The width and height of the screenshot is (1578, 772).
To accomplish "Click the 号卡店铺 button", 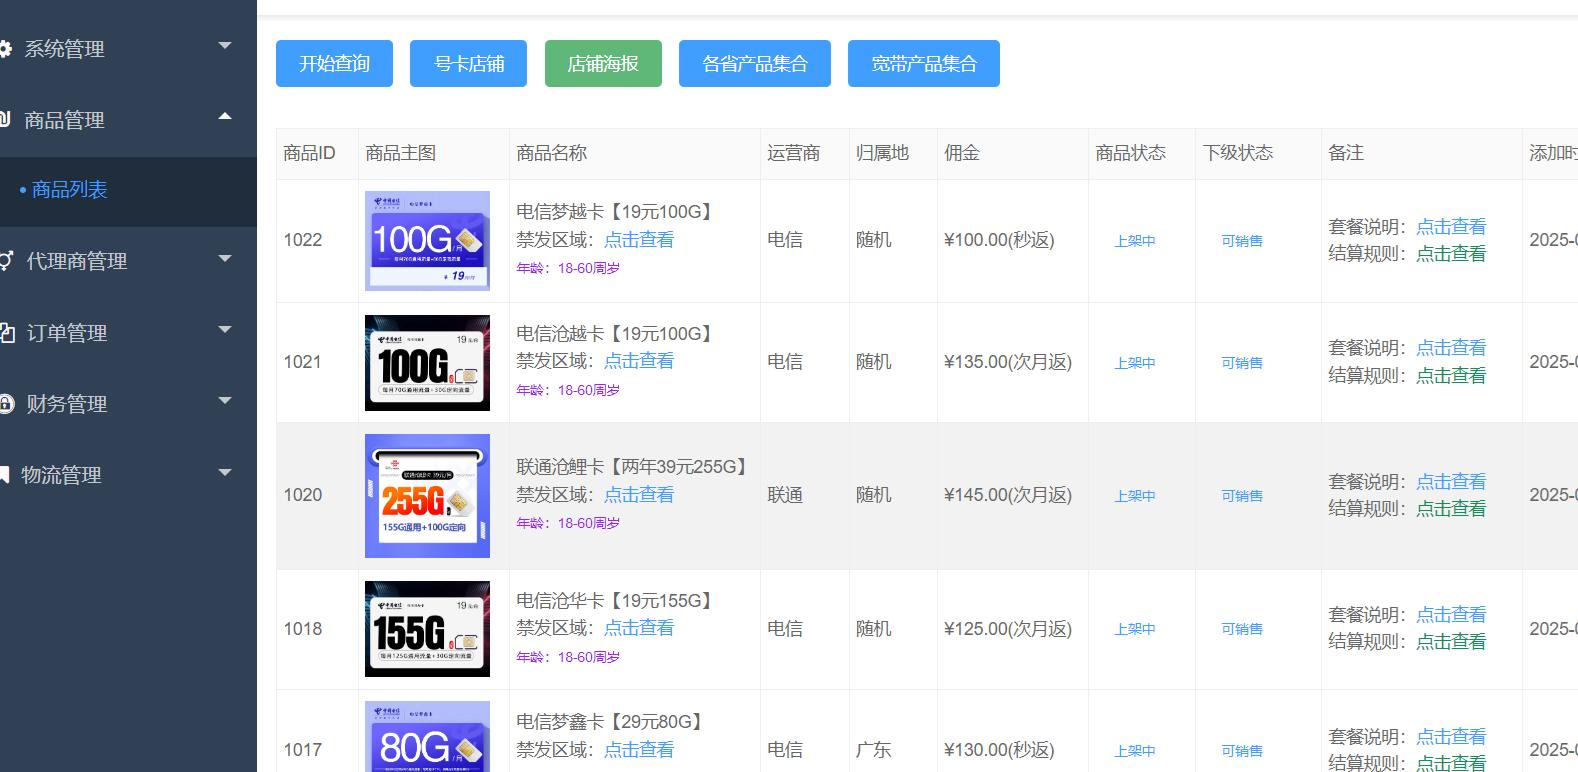I will [x=468, y=64].
